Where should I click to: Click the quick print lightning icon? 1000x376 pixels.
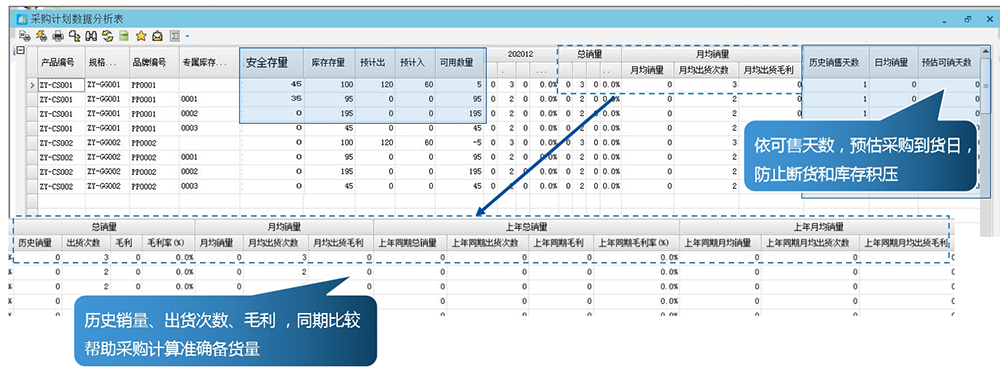click(x=41, y=36)
